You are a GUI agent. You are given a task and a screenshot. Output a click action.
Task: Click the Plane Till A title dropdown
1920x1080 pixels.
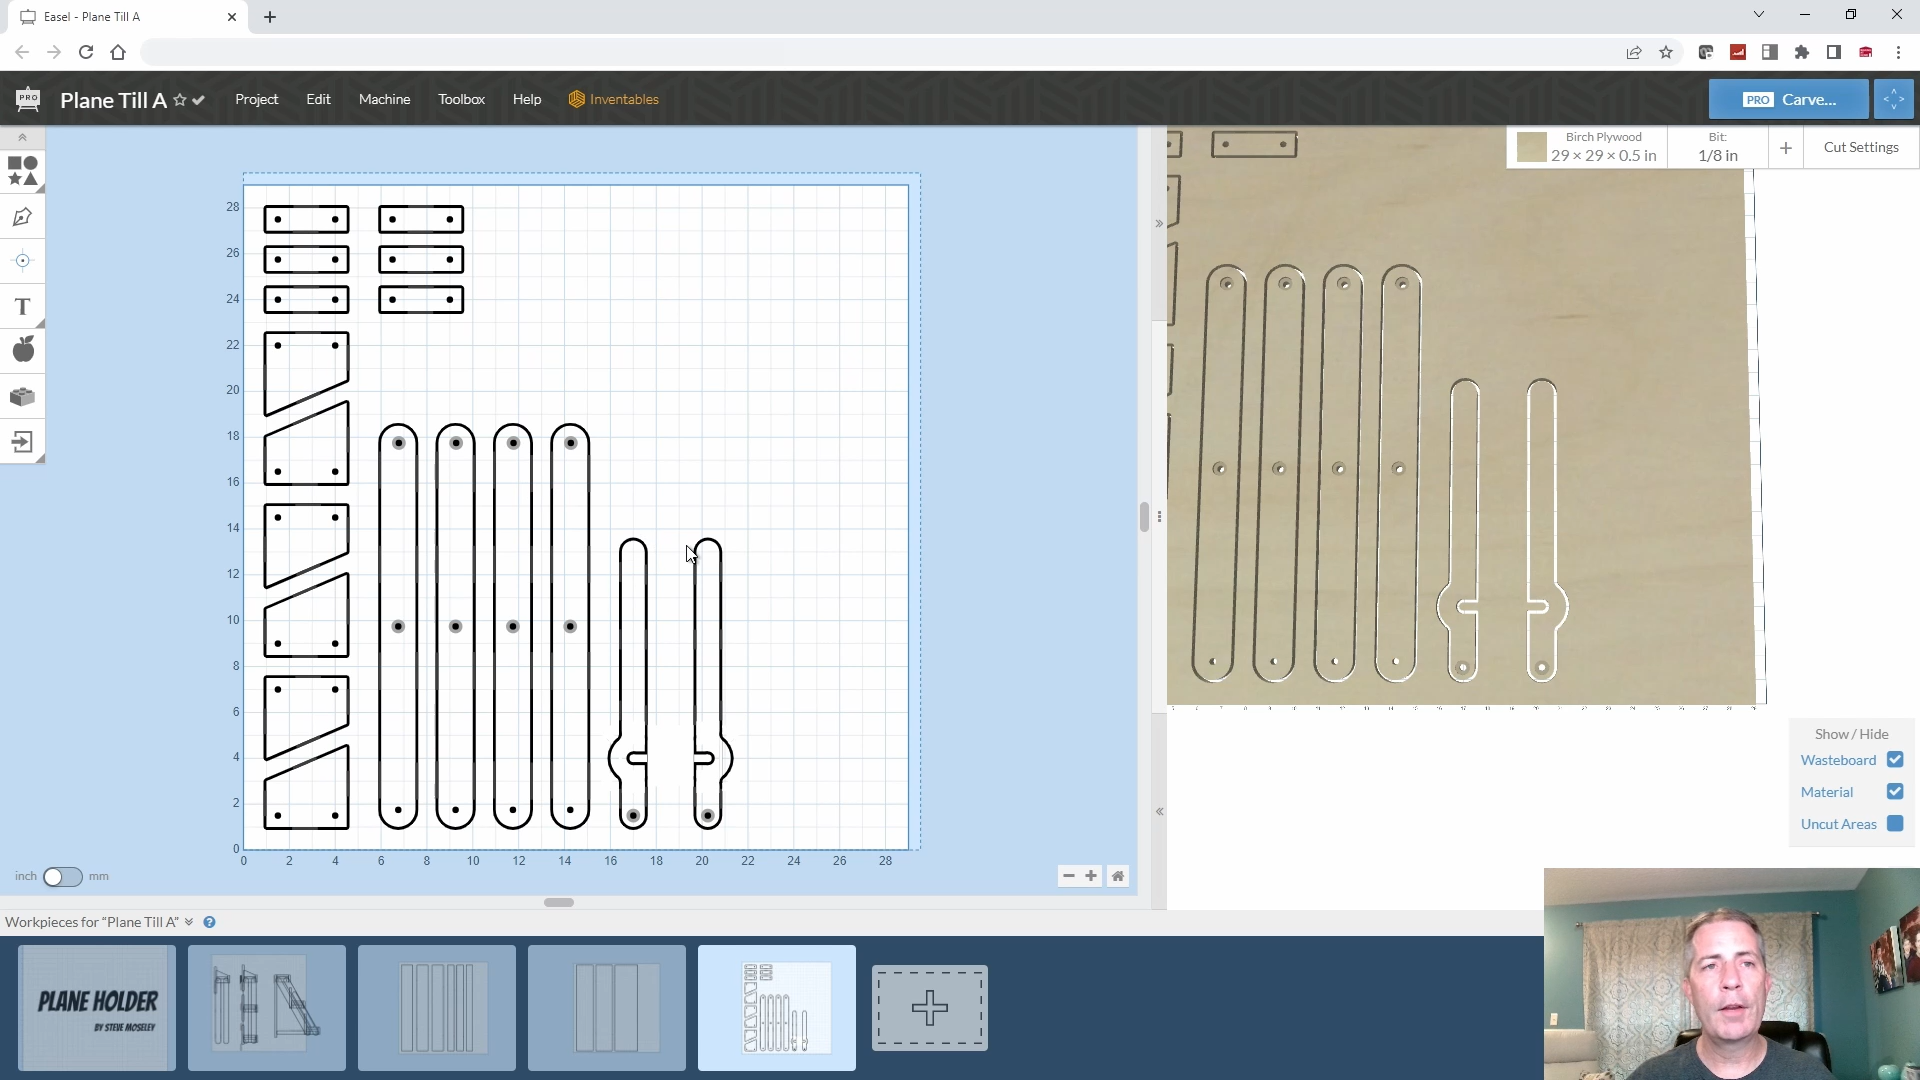pyautogui.click(x=198, y=99)
